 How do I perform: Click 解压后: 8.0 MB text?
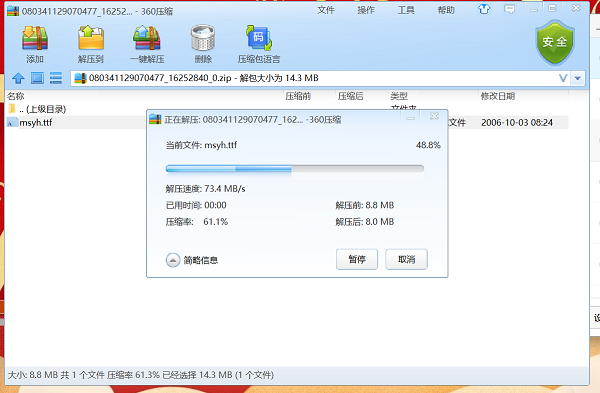[x=365, y=222]
